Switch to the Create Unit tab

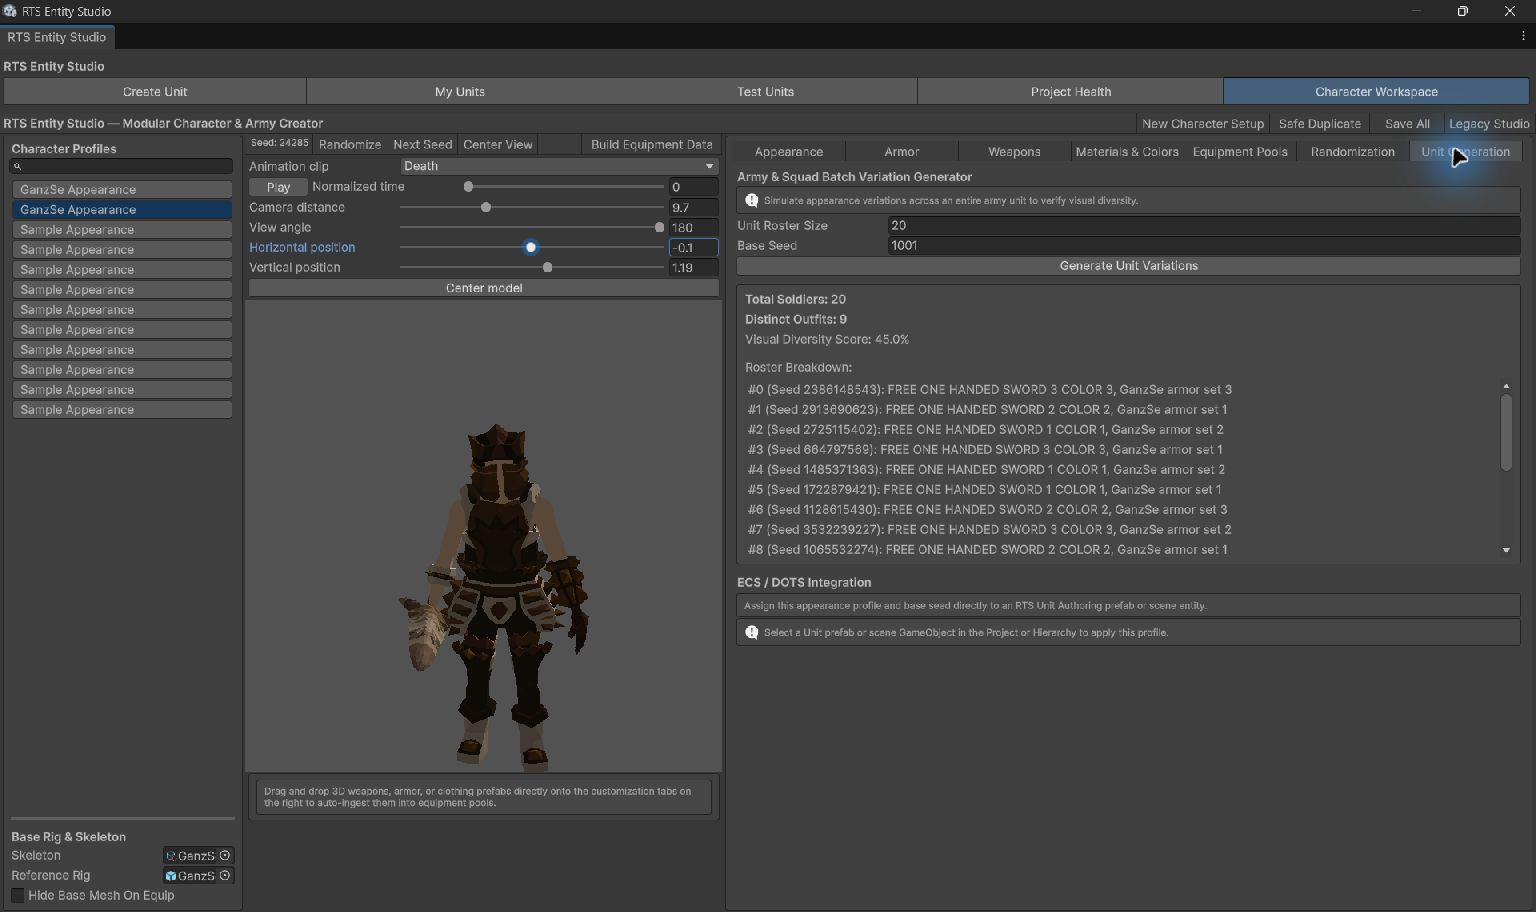point(155,91)
